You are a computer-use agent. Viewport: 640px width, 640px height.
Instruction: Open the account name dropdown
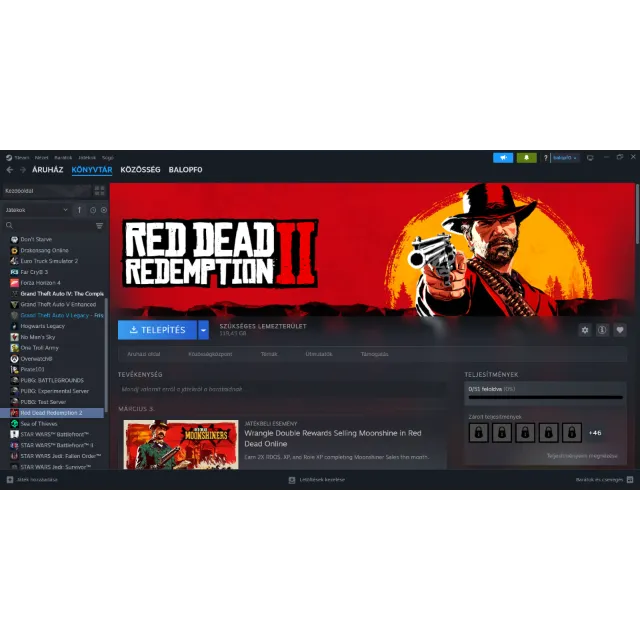coord(565,158)
